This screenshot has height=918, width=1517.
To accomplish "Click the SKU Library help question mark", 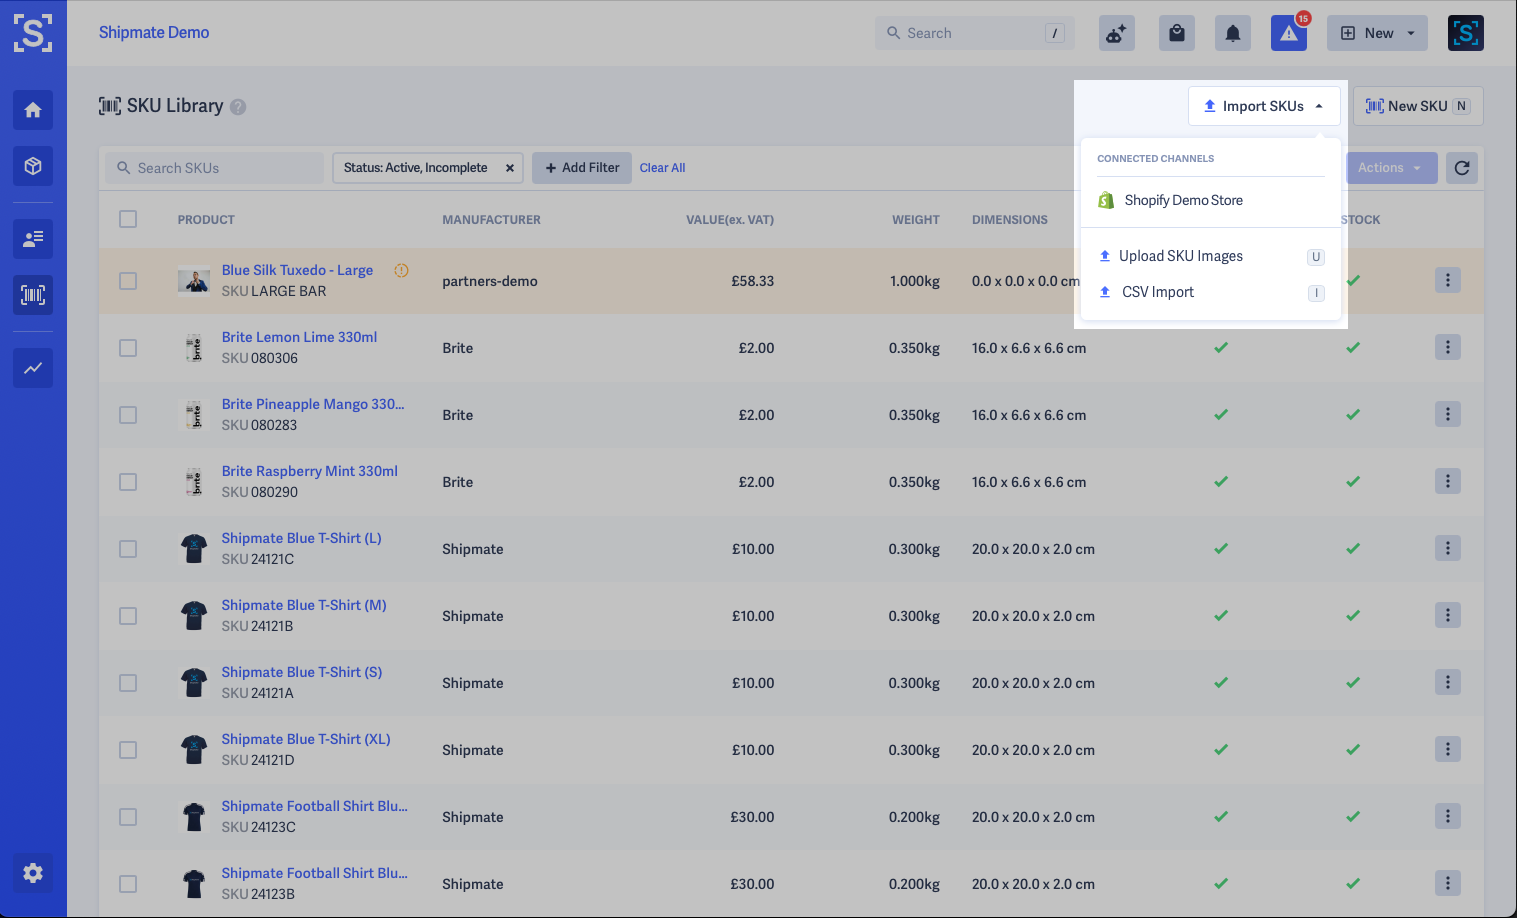I will [x=238, y=107].
